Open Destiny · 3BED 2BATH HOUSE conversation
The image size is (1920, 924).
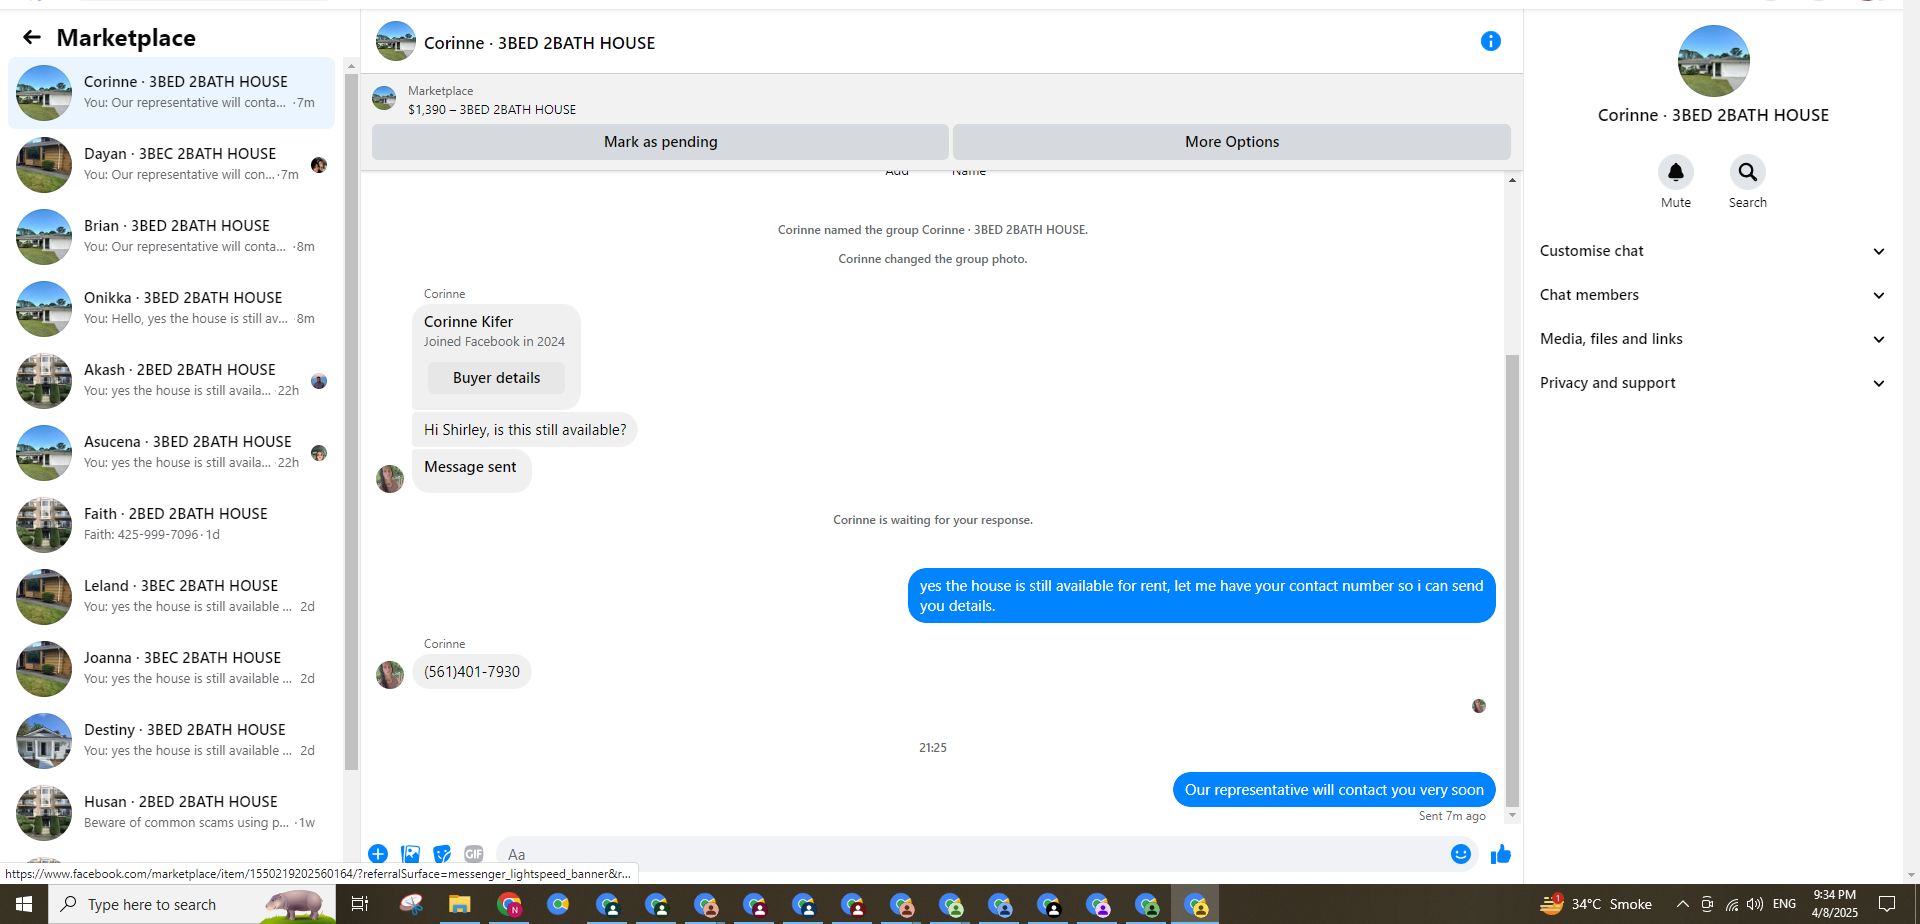[x=172, y=741]
